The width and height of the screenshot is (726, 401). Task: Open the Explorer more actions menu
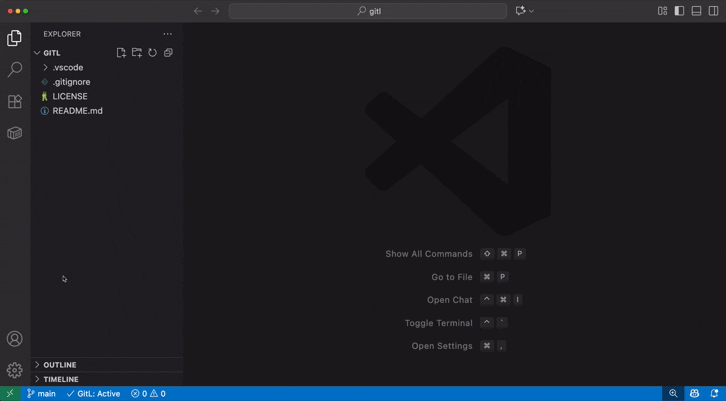pyautogui.click(x=167, y=34)
